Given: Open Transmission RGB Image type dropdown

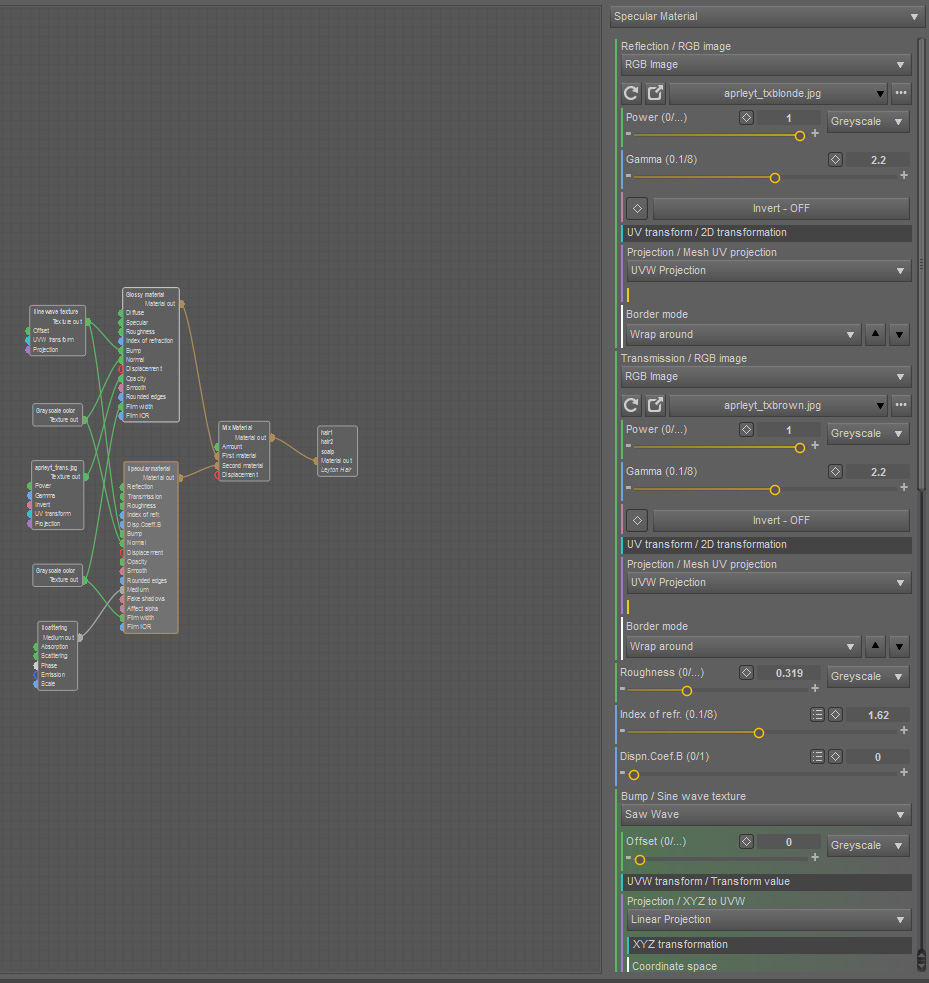Looking at the screenshot, I should click(x=765, y=377).
